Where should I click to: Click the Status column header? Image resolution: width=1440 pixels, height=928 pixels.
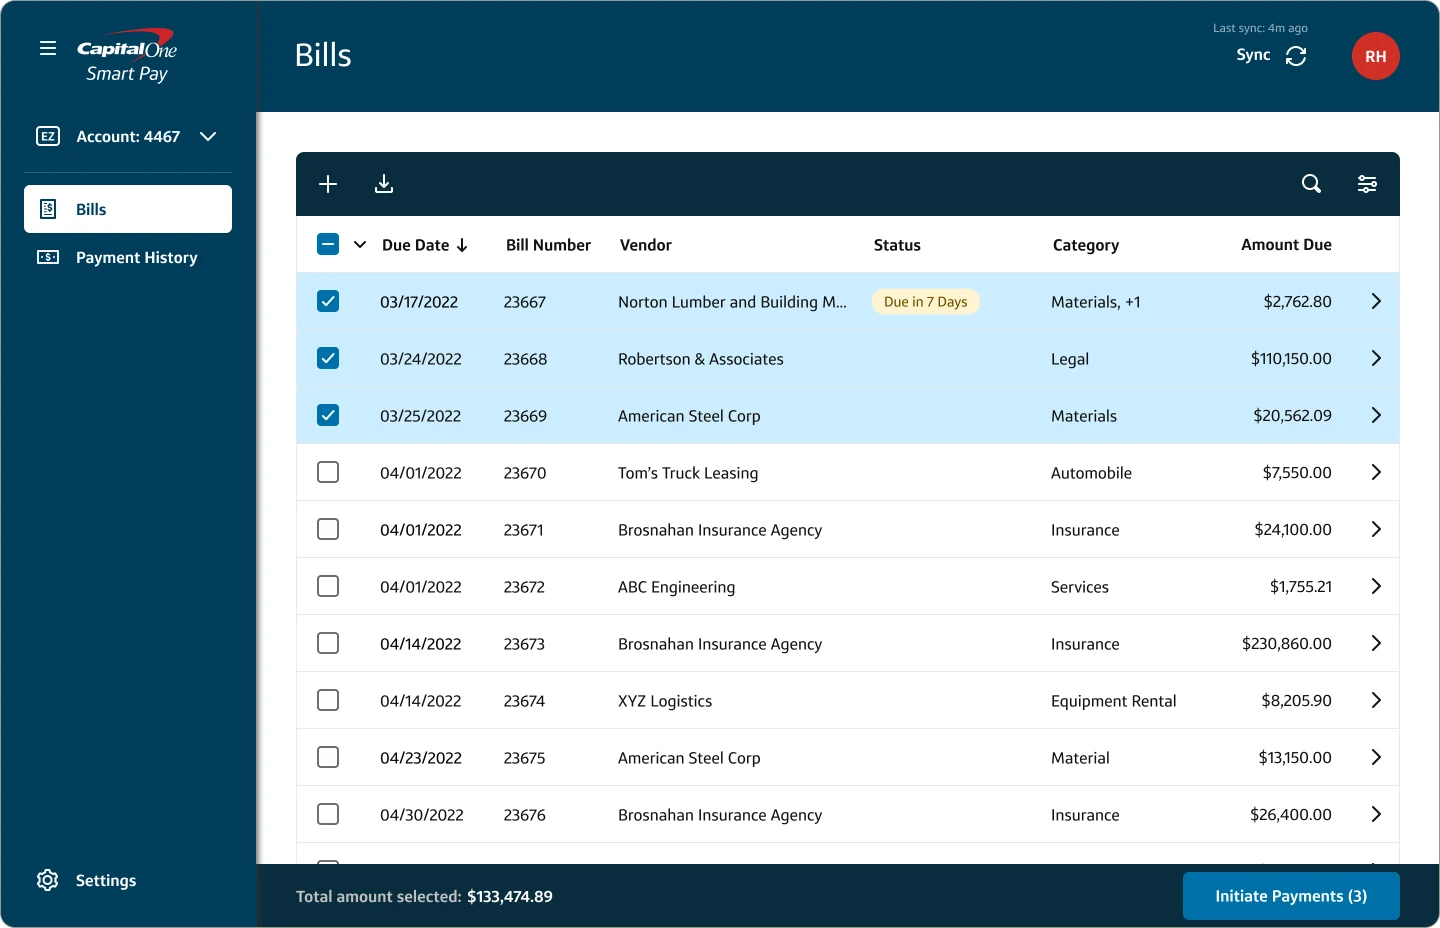coord(897,245)
